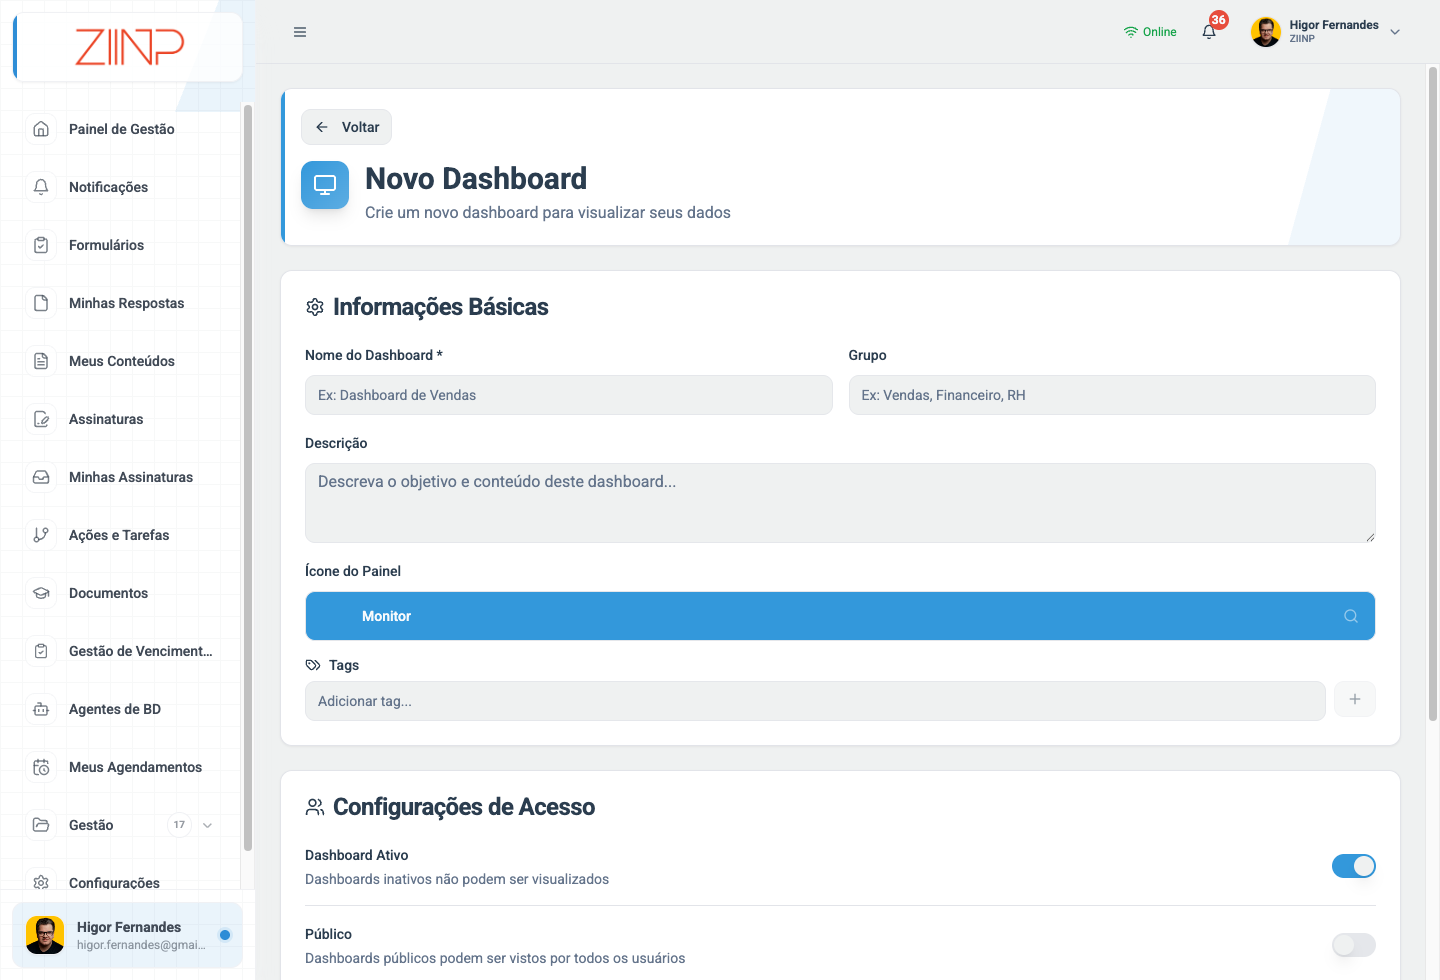This screenshot has height=980, width=1440.
Task: Go back with the Voltar button
Action: click(346, 127)
